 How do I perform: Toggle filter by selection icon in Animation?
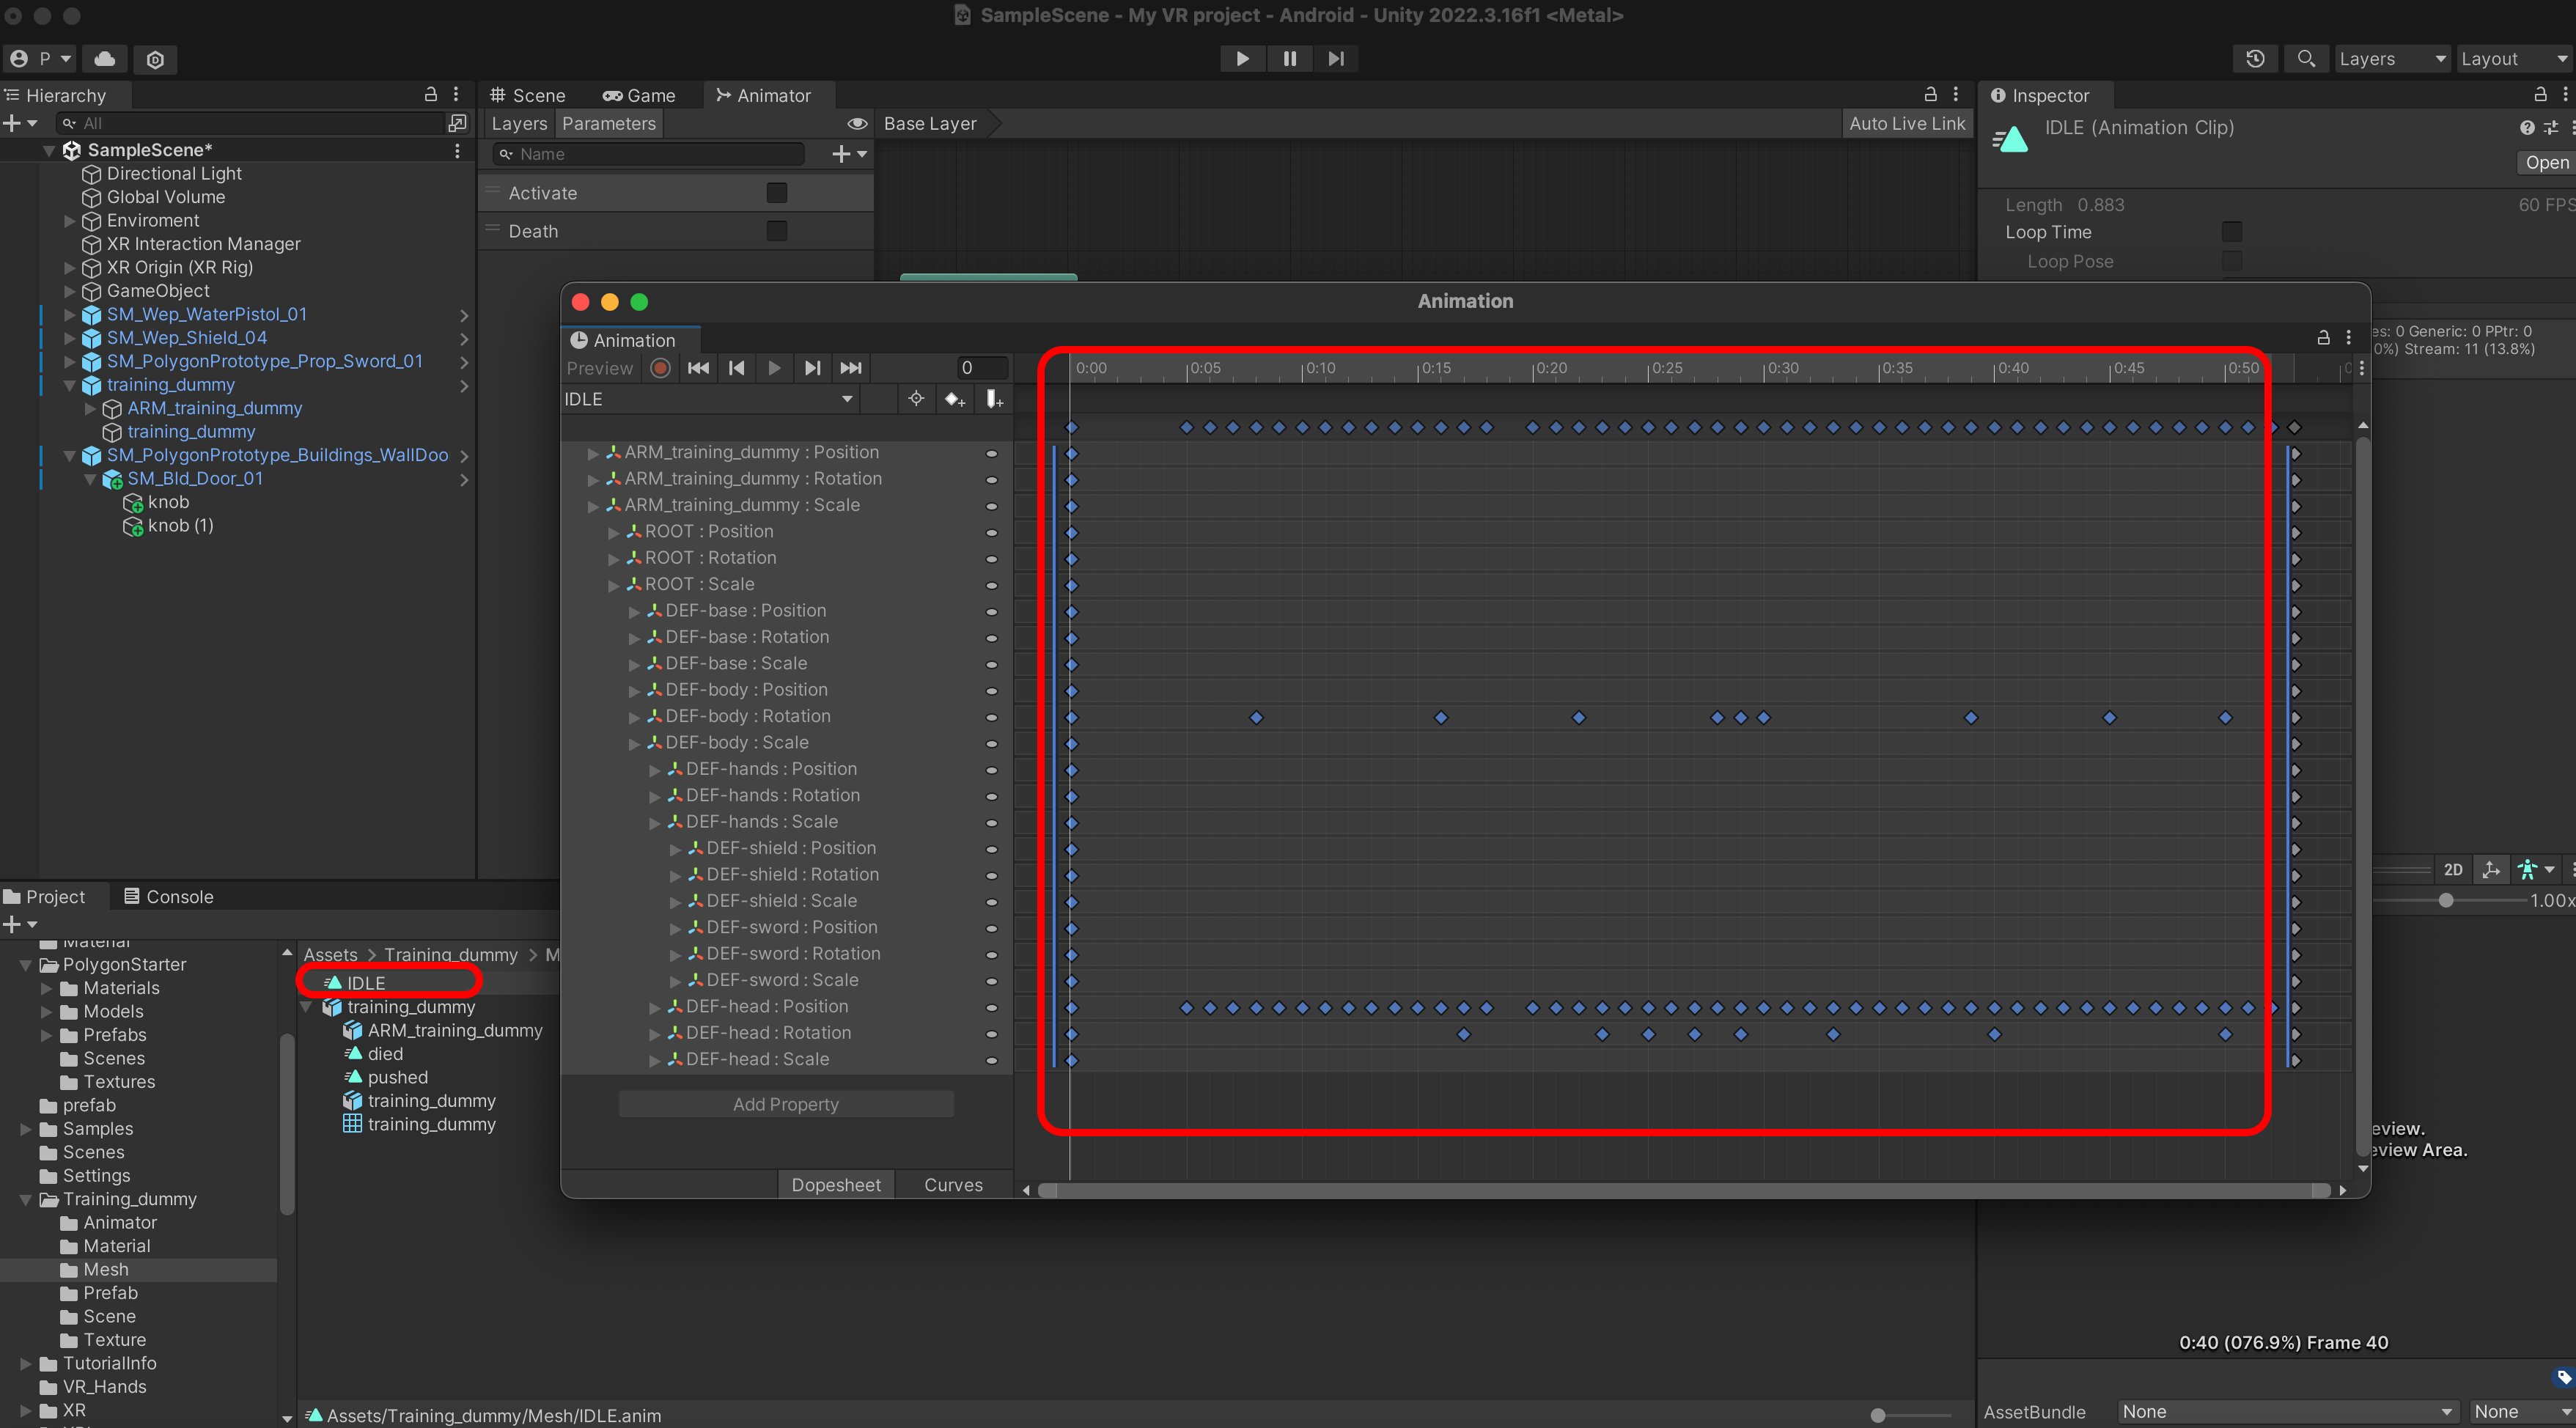(x=916, y=399)
